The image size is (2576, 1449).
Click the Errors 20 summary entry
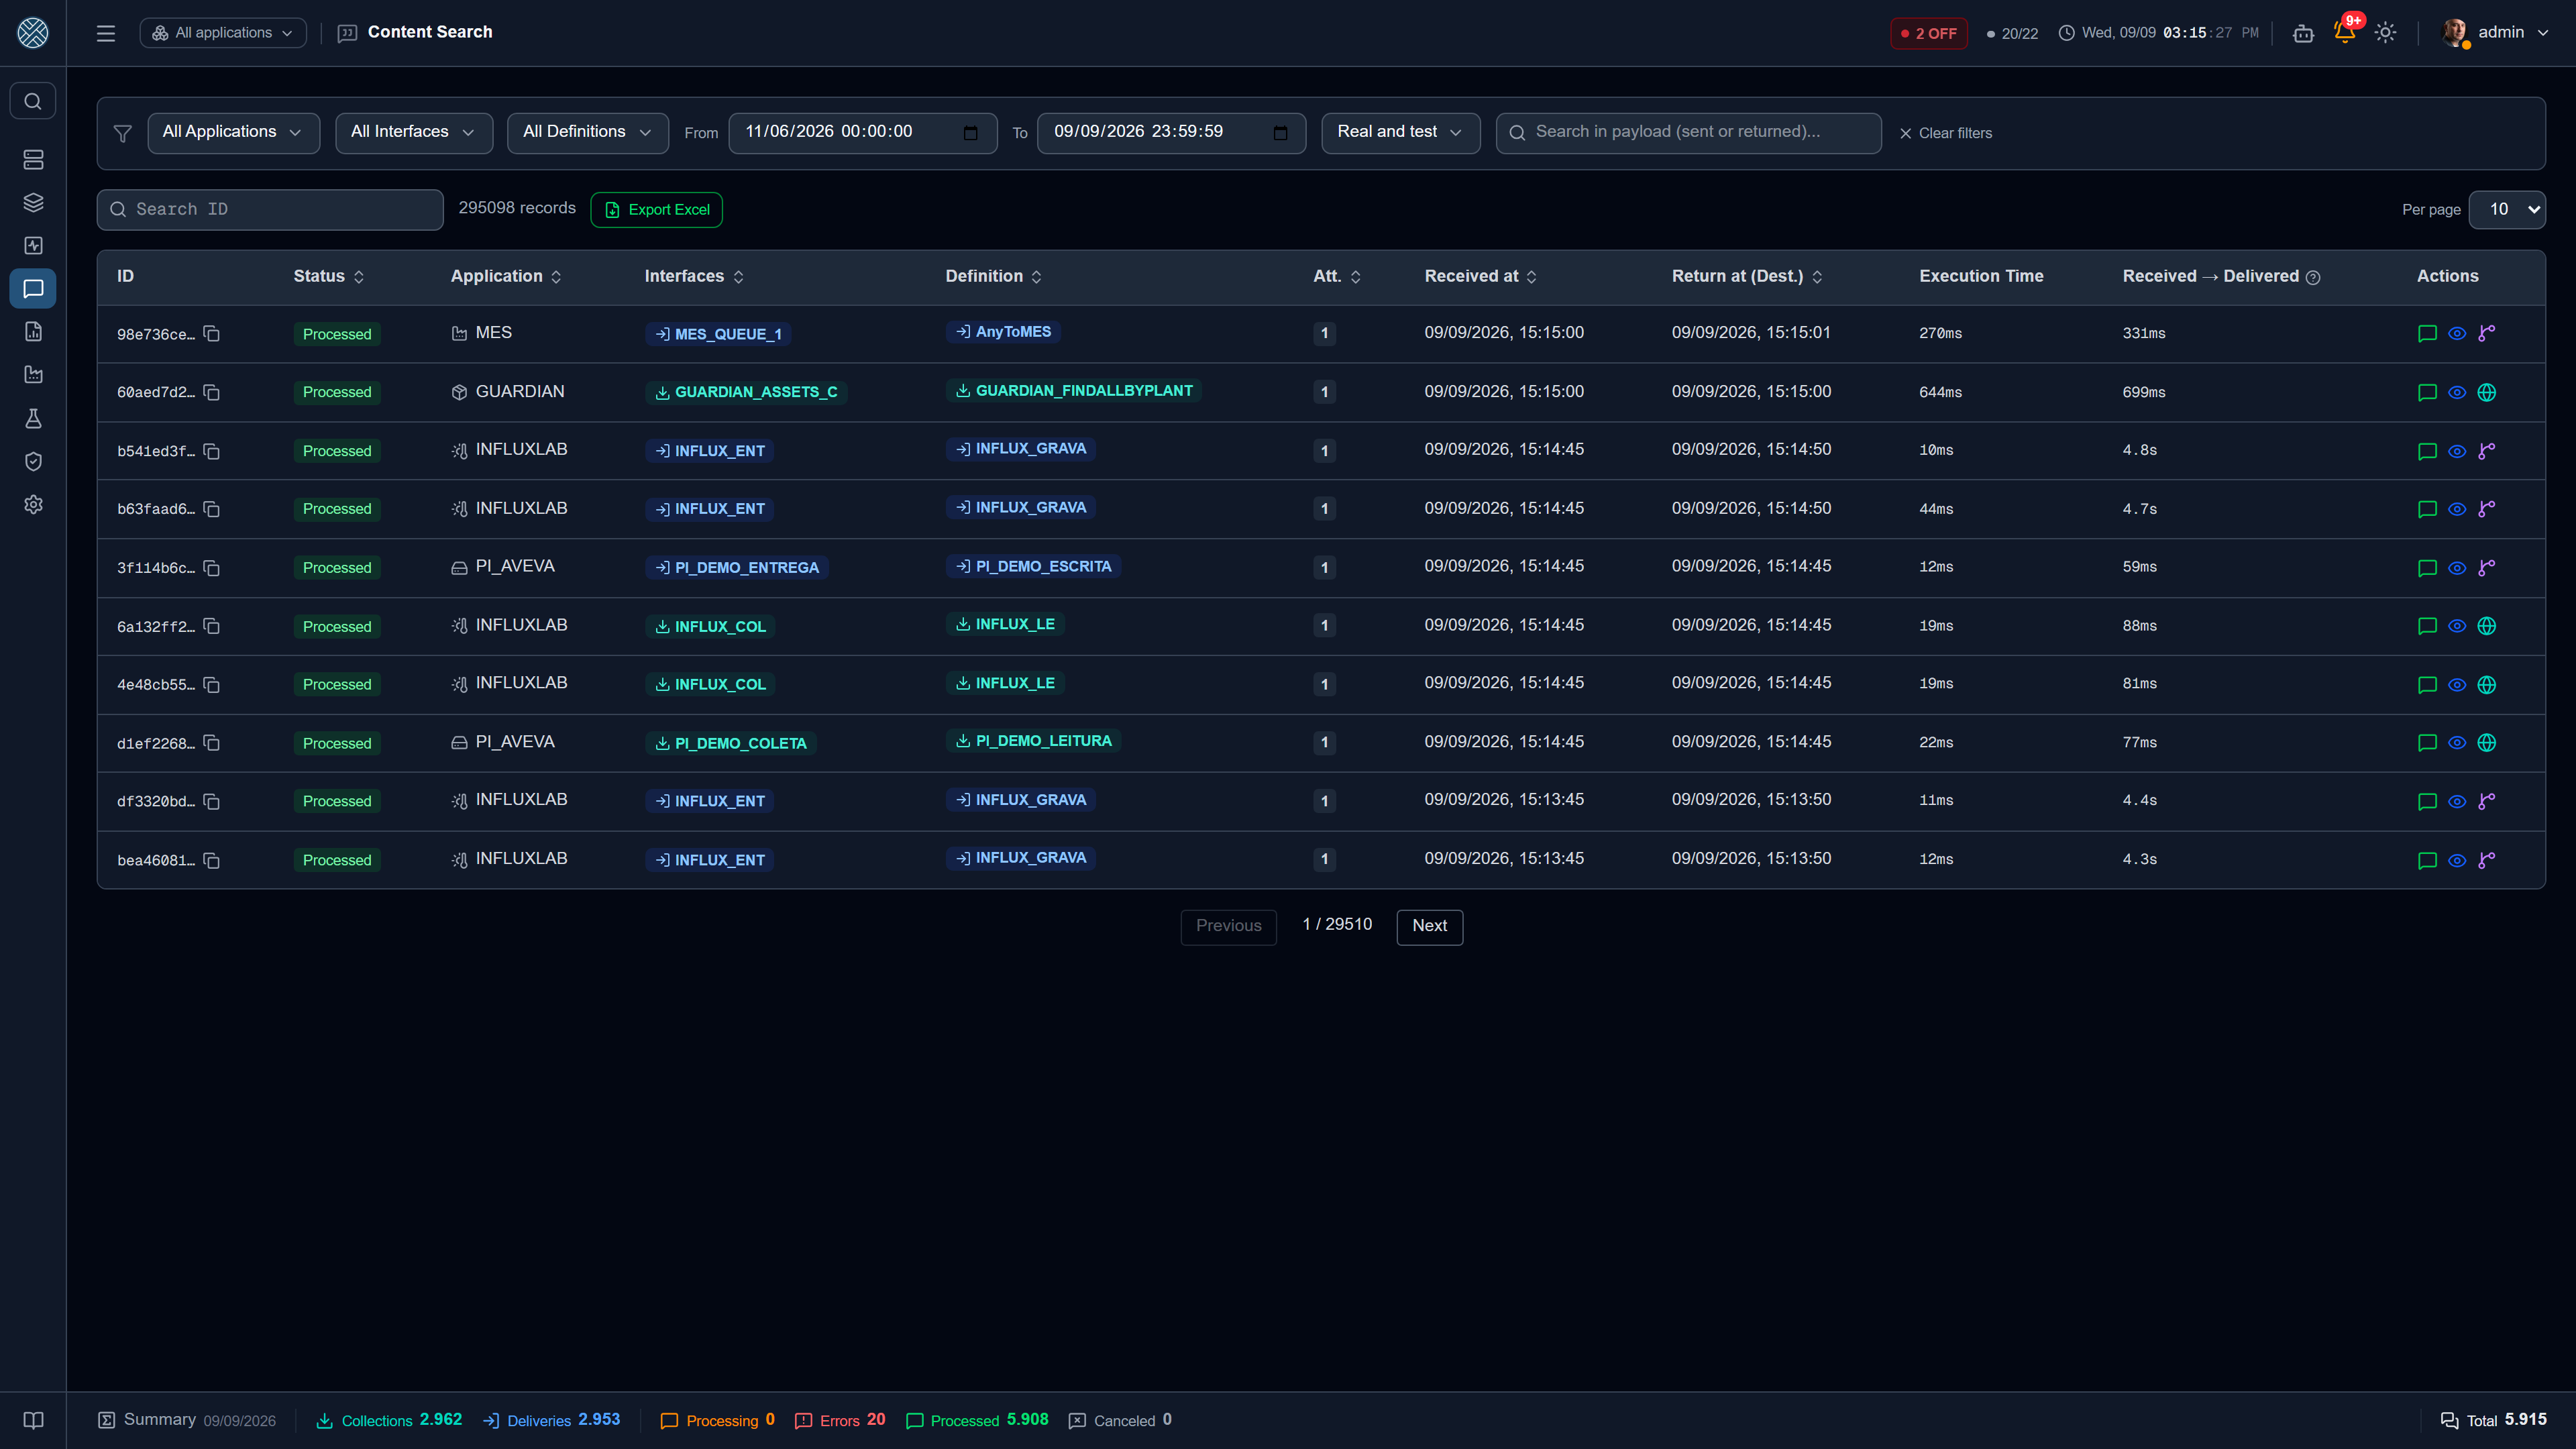(x=840, y=1420)
